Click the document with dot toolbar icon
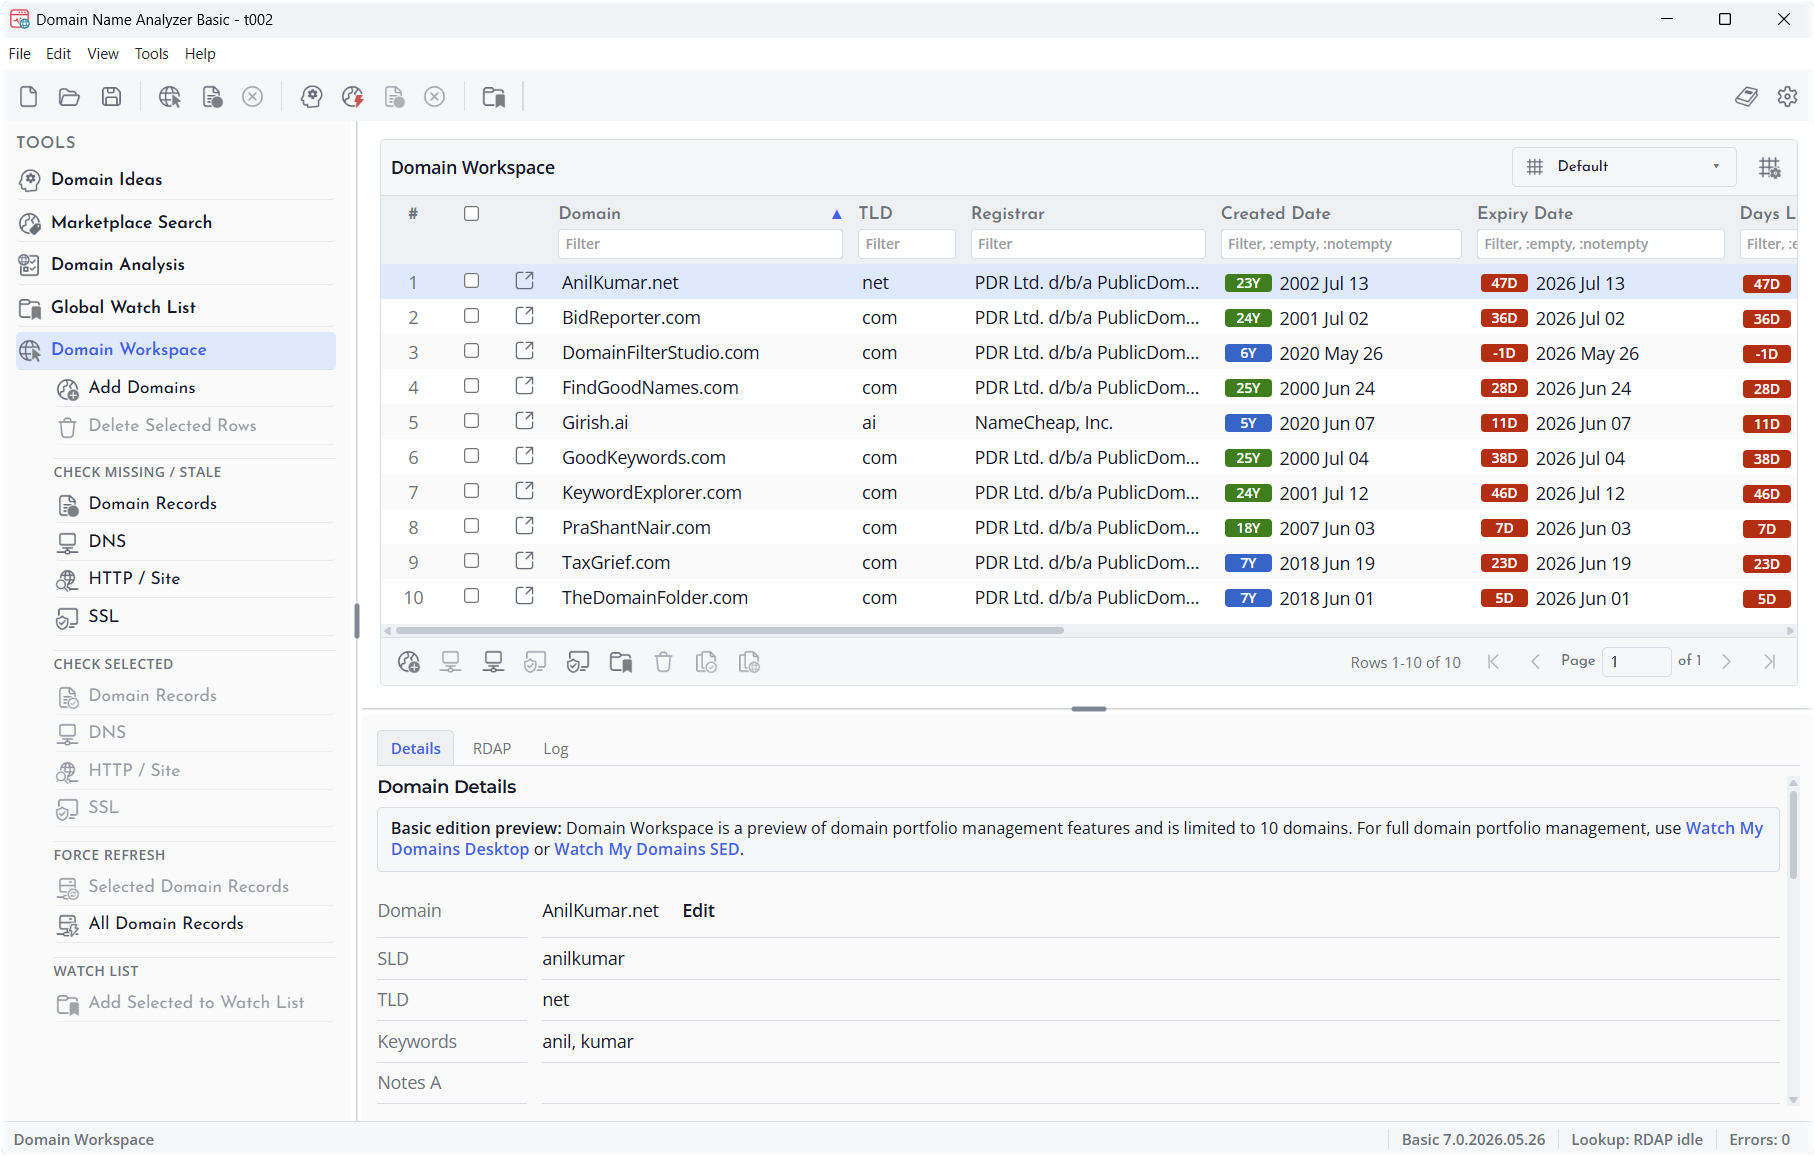 pos(212,97)
